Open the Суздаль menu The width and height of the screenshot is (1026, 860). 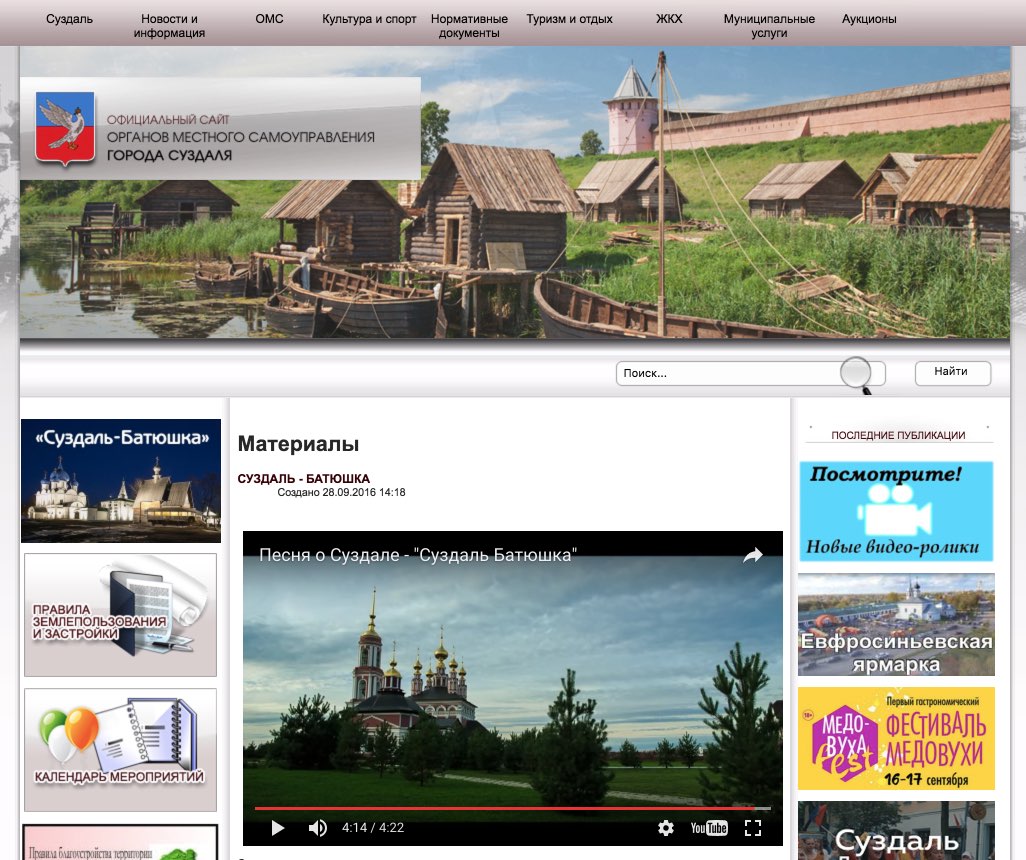pyautogui.click(x=69, y=19)
